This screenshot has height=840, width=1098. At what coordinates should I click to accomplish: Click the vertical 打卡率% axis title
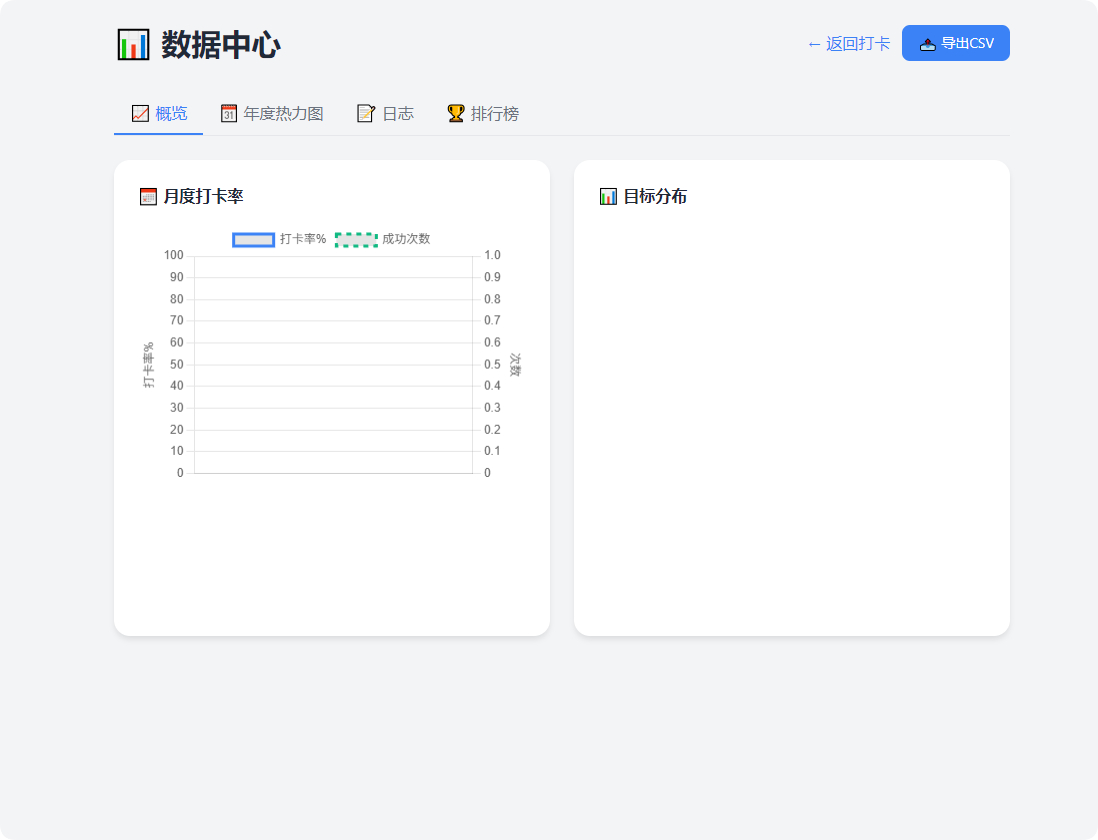148,365
